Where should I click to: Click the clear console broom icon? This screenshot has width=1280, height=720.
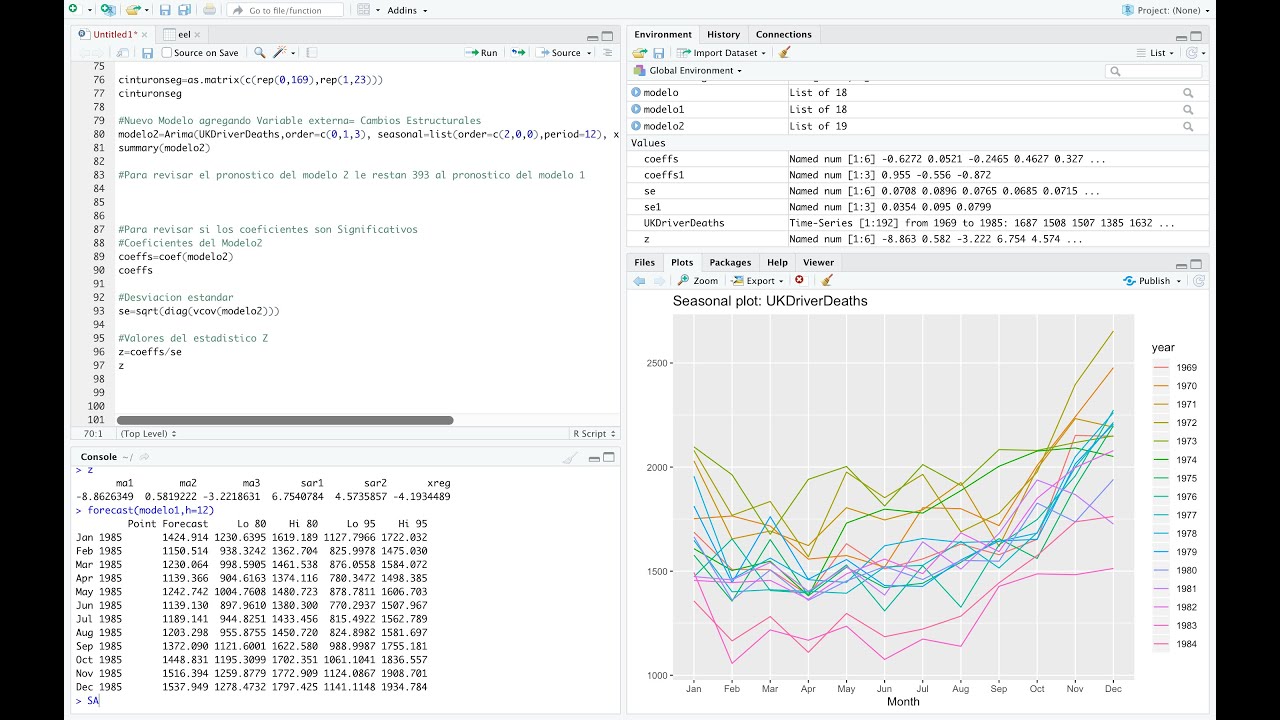tap(569, 457)
